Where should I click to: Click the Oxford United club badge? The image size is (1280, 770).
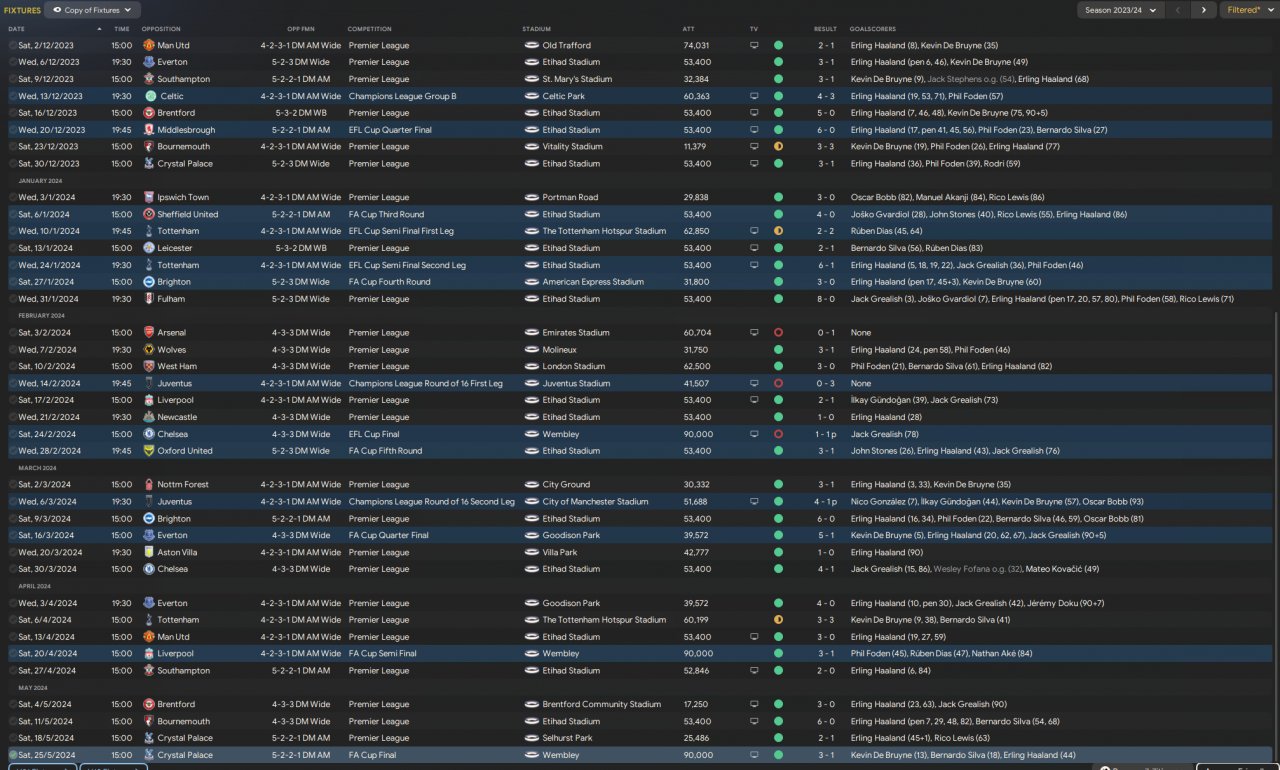[x=148, y=451]
